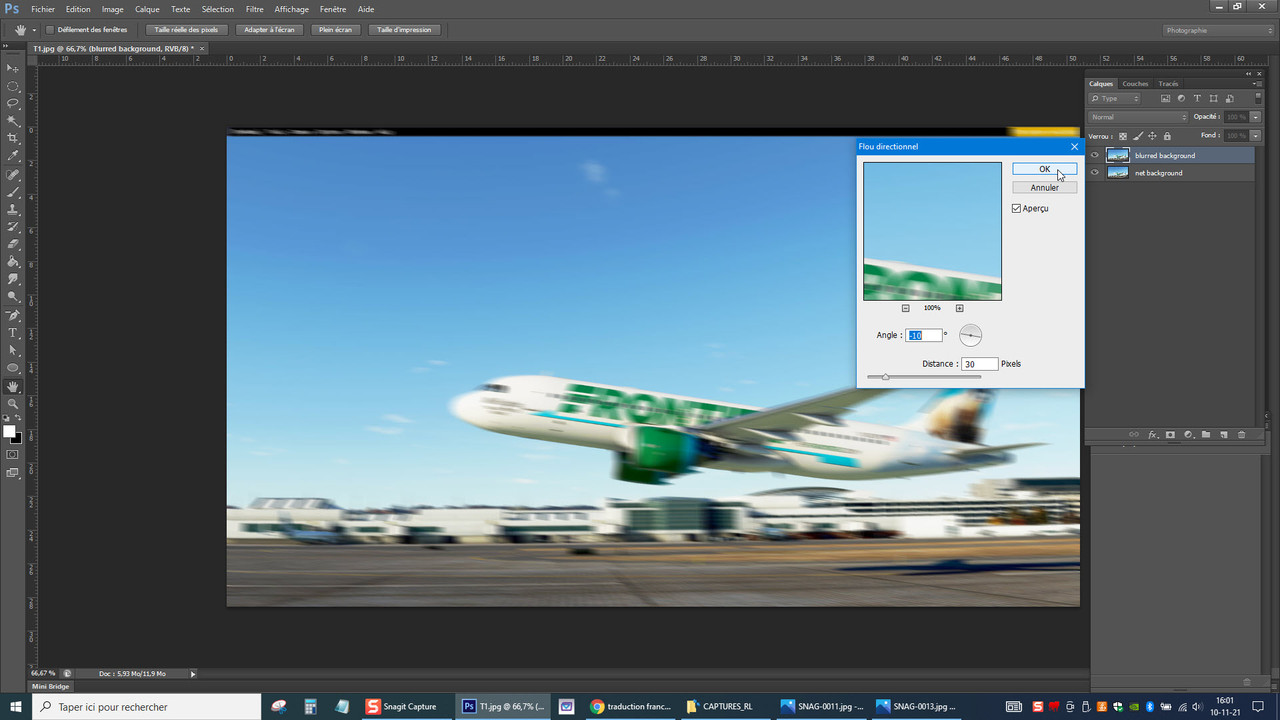Screen dimensions: 1280x720
Task: Toggle Quick Mask mode
Action: pyautogui.click(x=13, y=454)
